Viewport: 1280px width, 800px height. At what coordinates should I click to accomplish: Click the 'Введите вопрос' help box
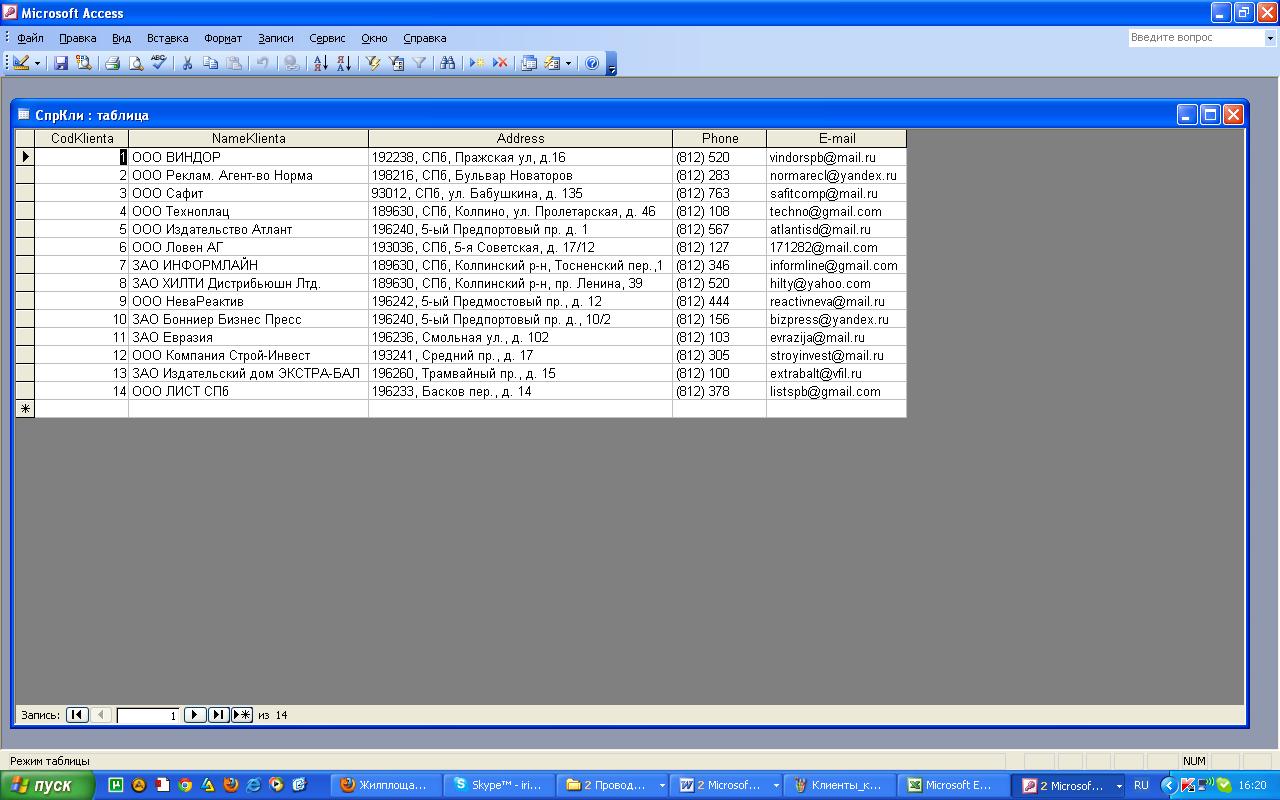coord(1196,38)
